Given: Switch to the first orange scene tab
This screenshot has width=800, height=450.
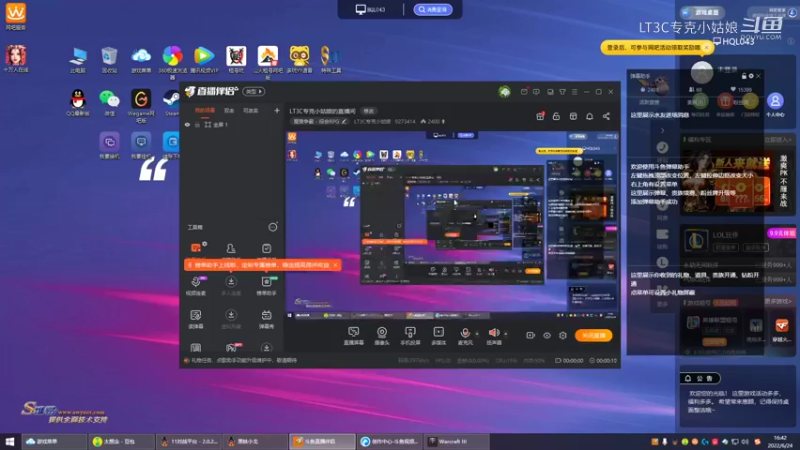Looking at the screenshot, I should (x=205, y=111).
